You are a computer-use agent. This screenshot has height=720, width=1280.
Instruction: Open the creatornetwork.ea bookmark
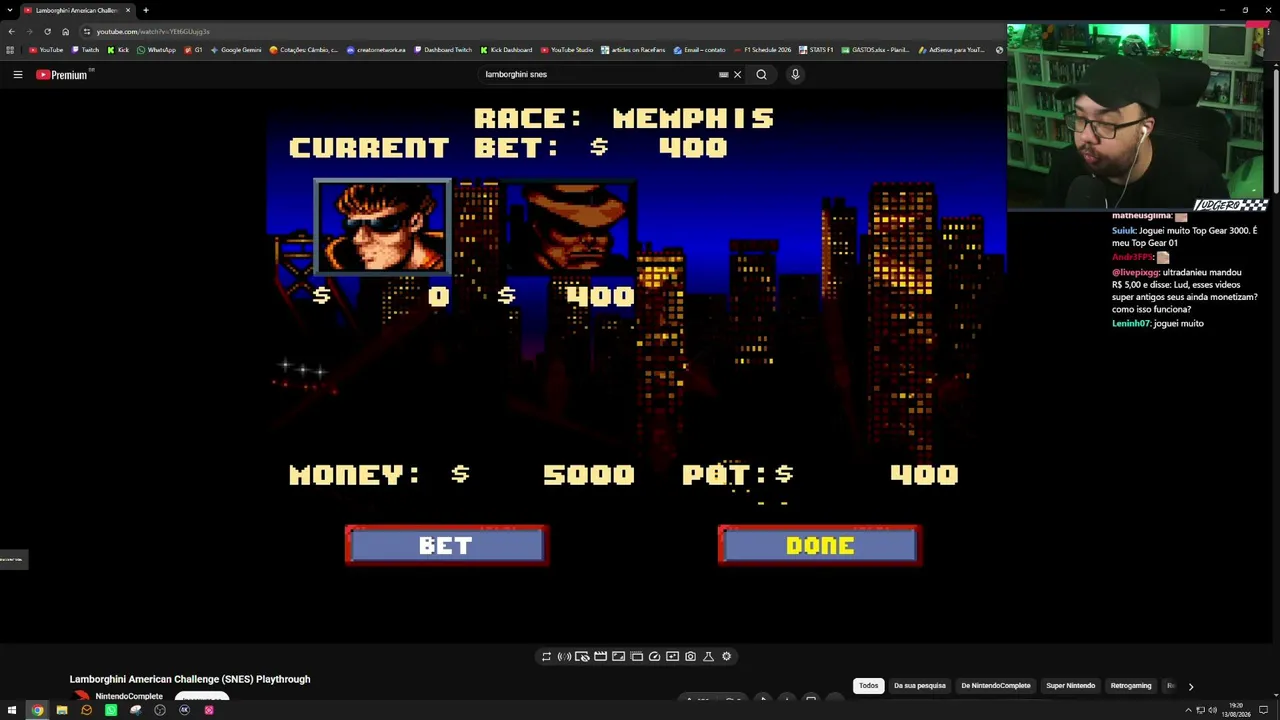[376, 49]
